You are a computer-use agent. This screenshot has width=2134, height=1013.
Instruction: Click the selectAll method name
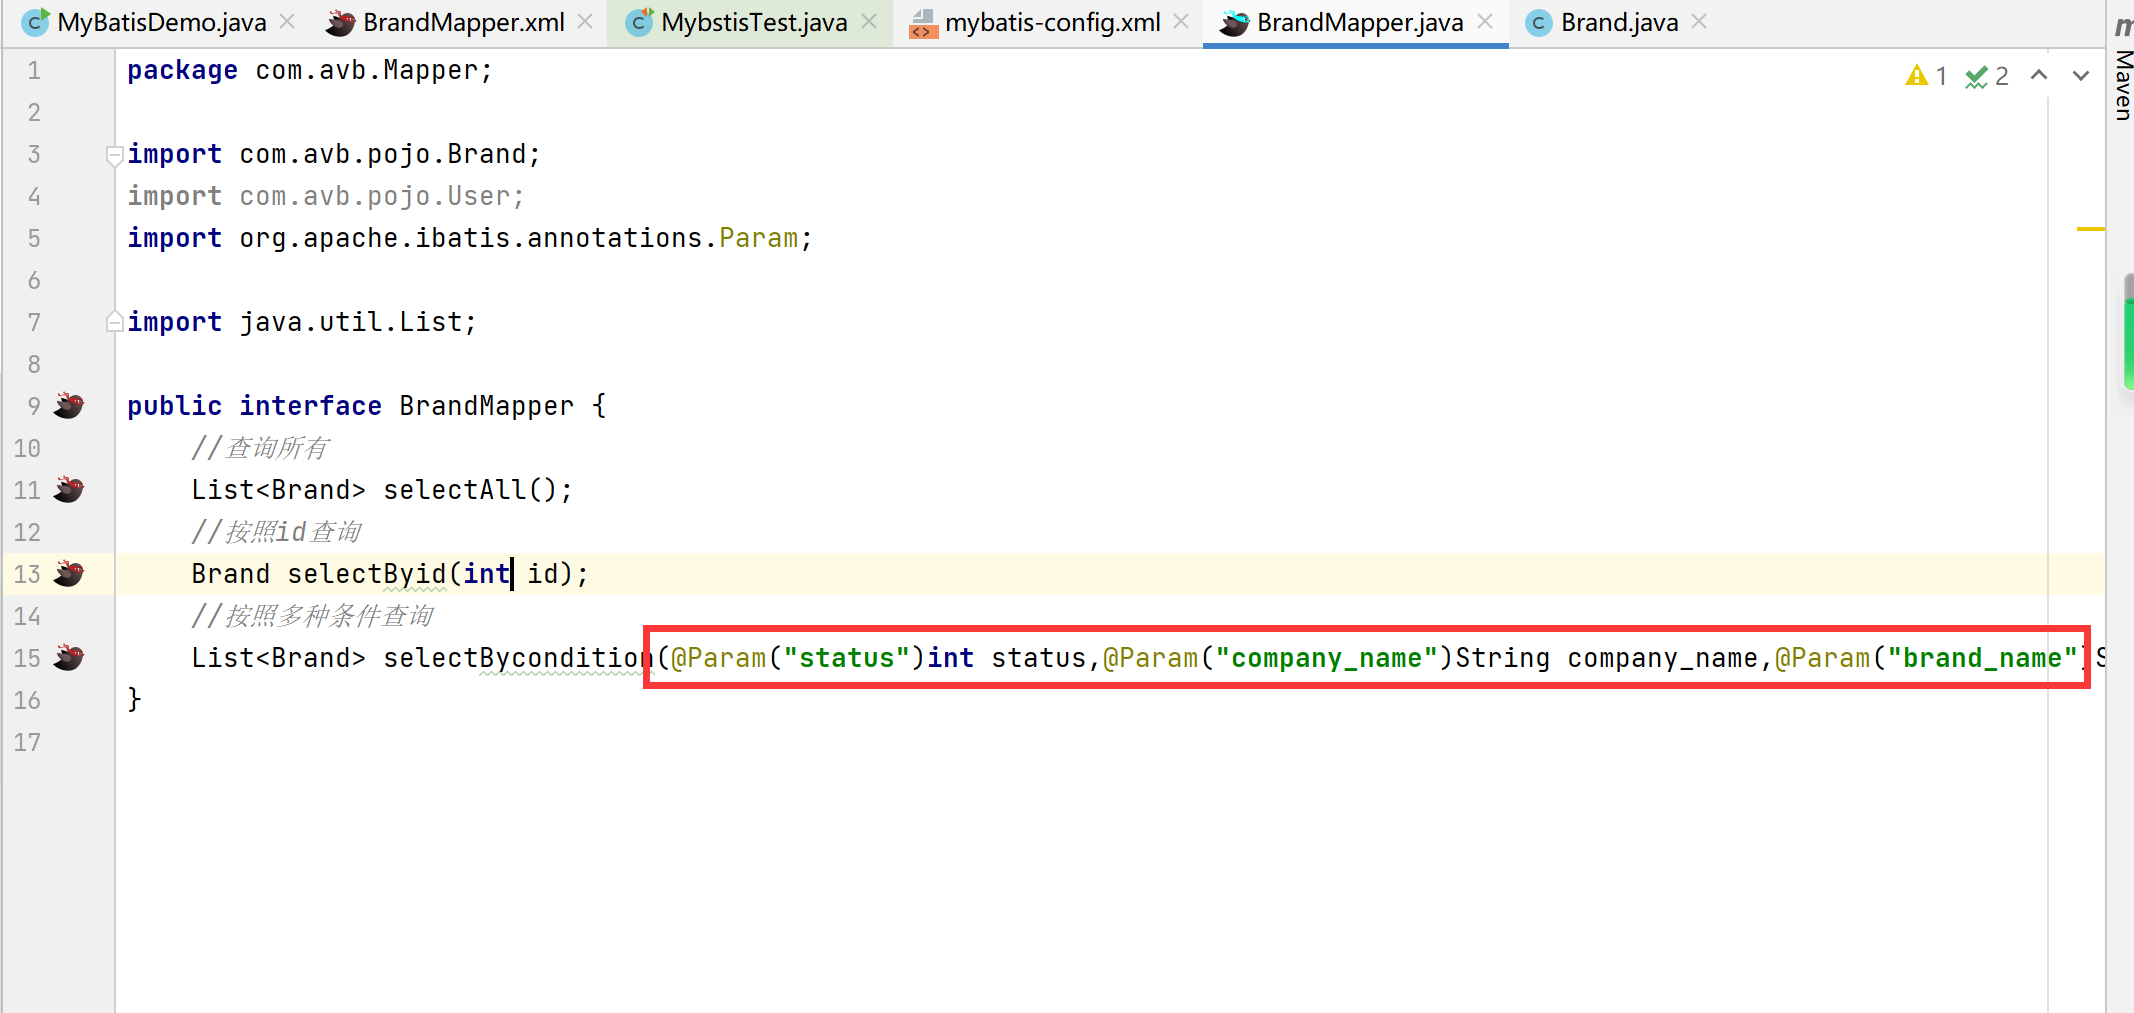pos(455,489)
